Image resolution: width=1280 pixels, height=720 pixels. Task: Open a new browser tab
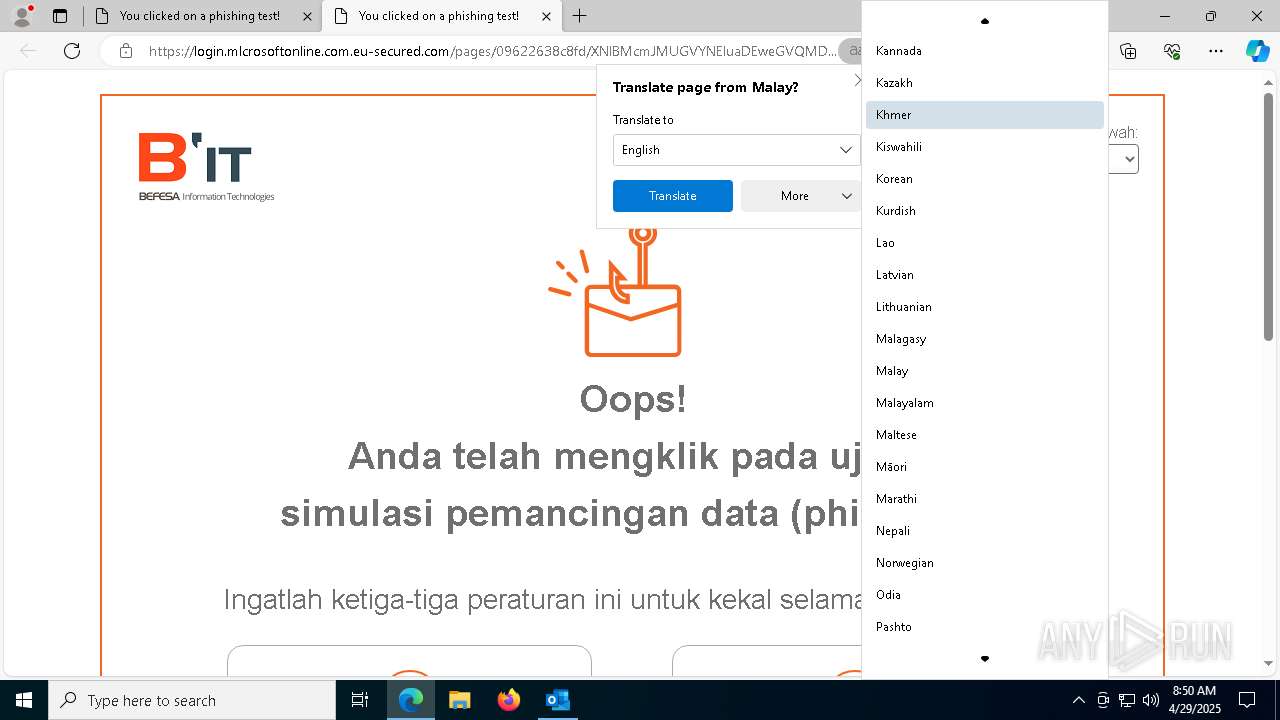pos(579,16)
